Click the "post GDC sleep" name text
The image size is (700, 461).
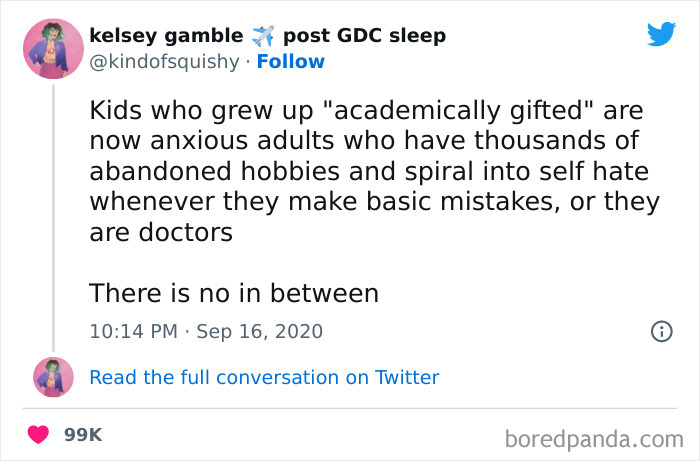pyautogui.click(x=364, y=36)
